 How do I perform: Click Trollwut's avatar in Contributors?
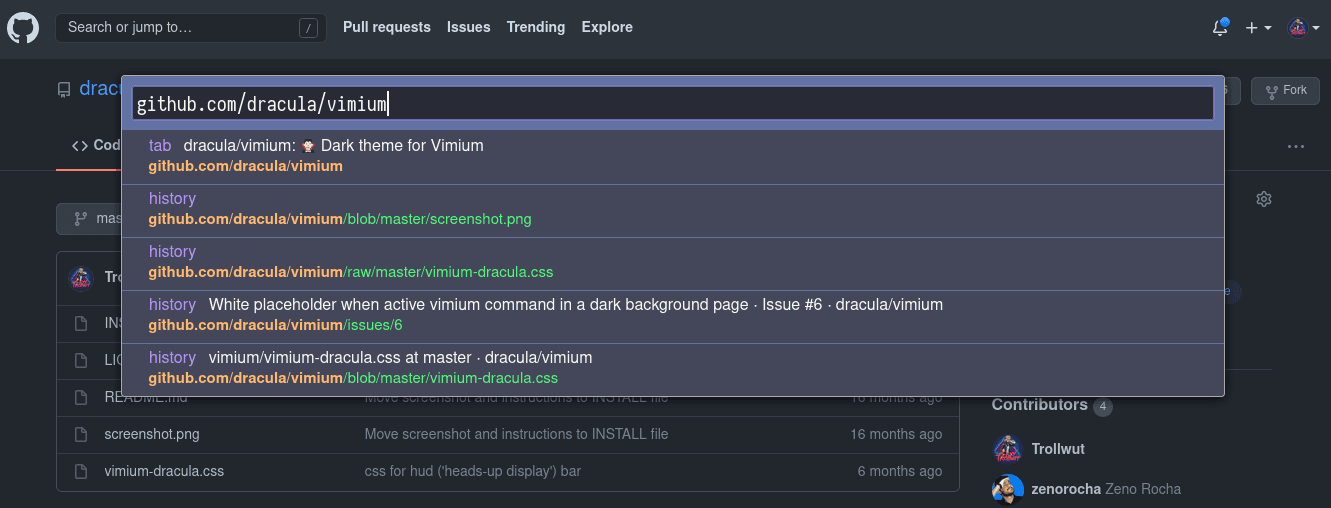[x=1008, y=450]
